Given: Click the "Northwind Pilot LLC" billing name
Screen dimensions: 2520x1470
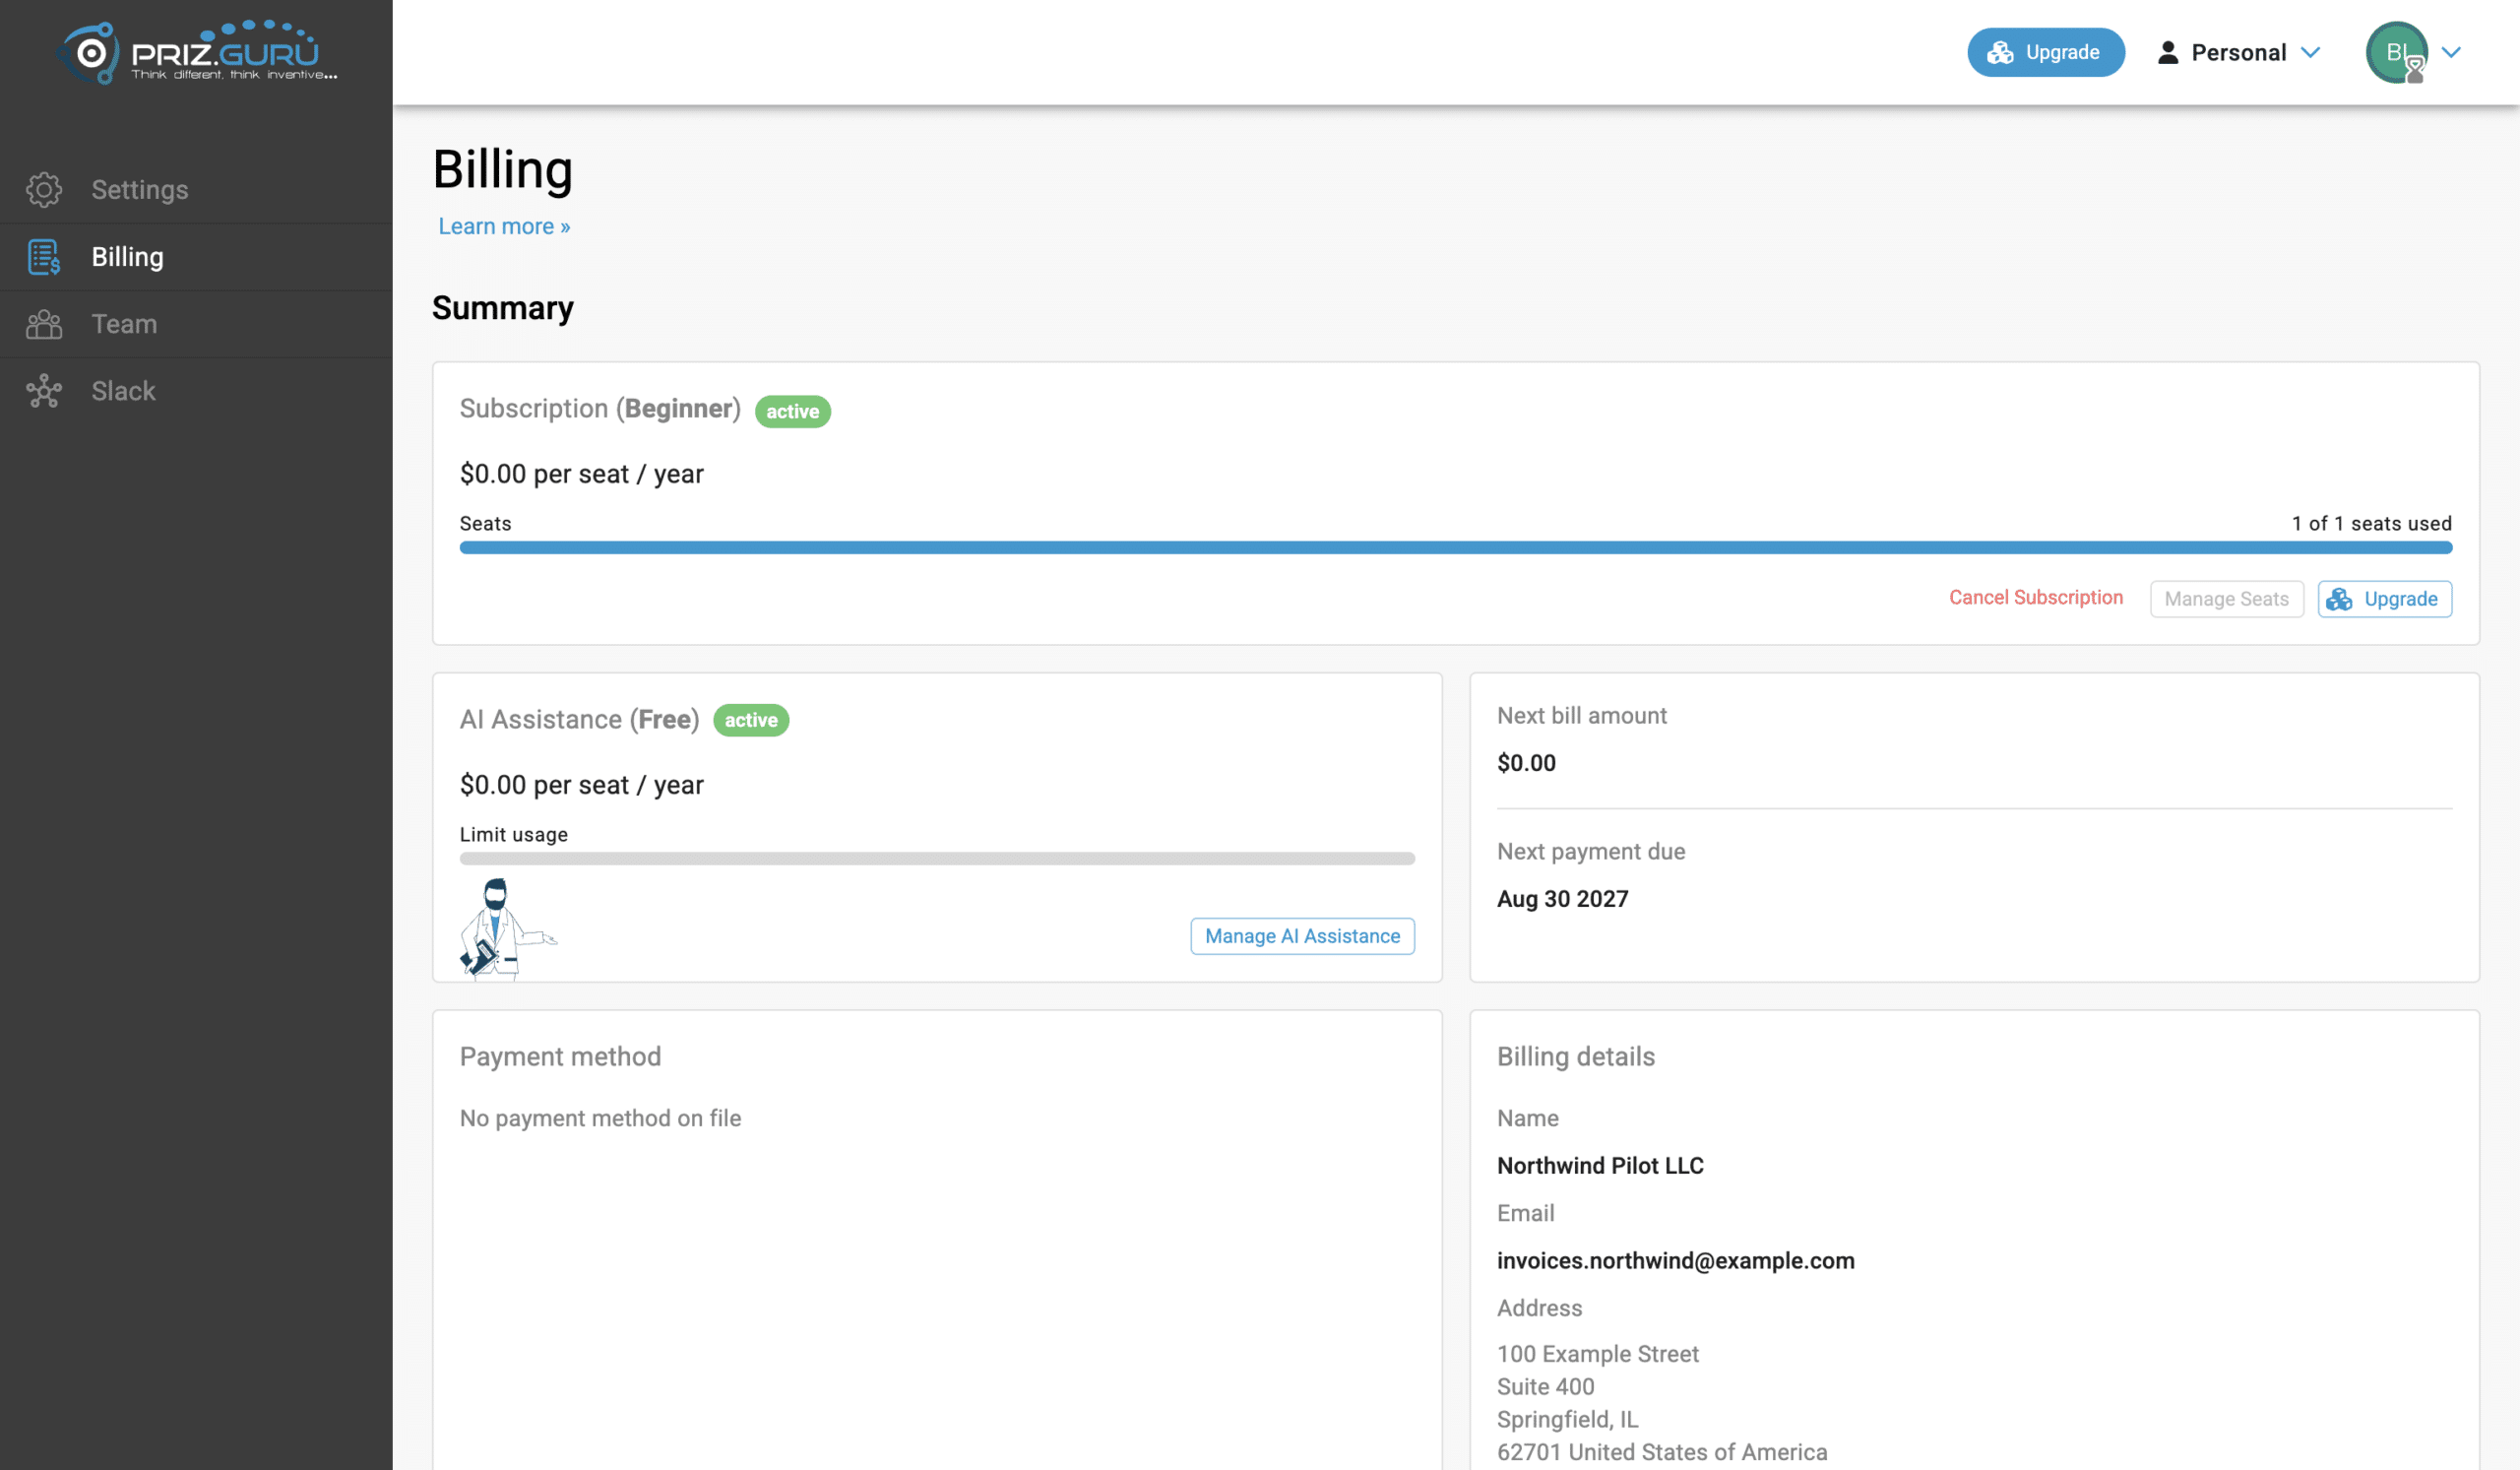Looking at the screenshot, I should coord(1600,1165).
